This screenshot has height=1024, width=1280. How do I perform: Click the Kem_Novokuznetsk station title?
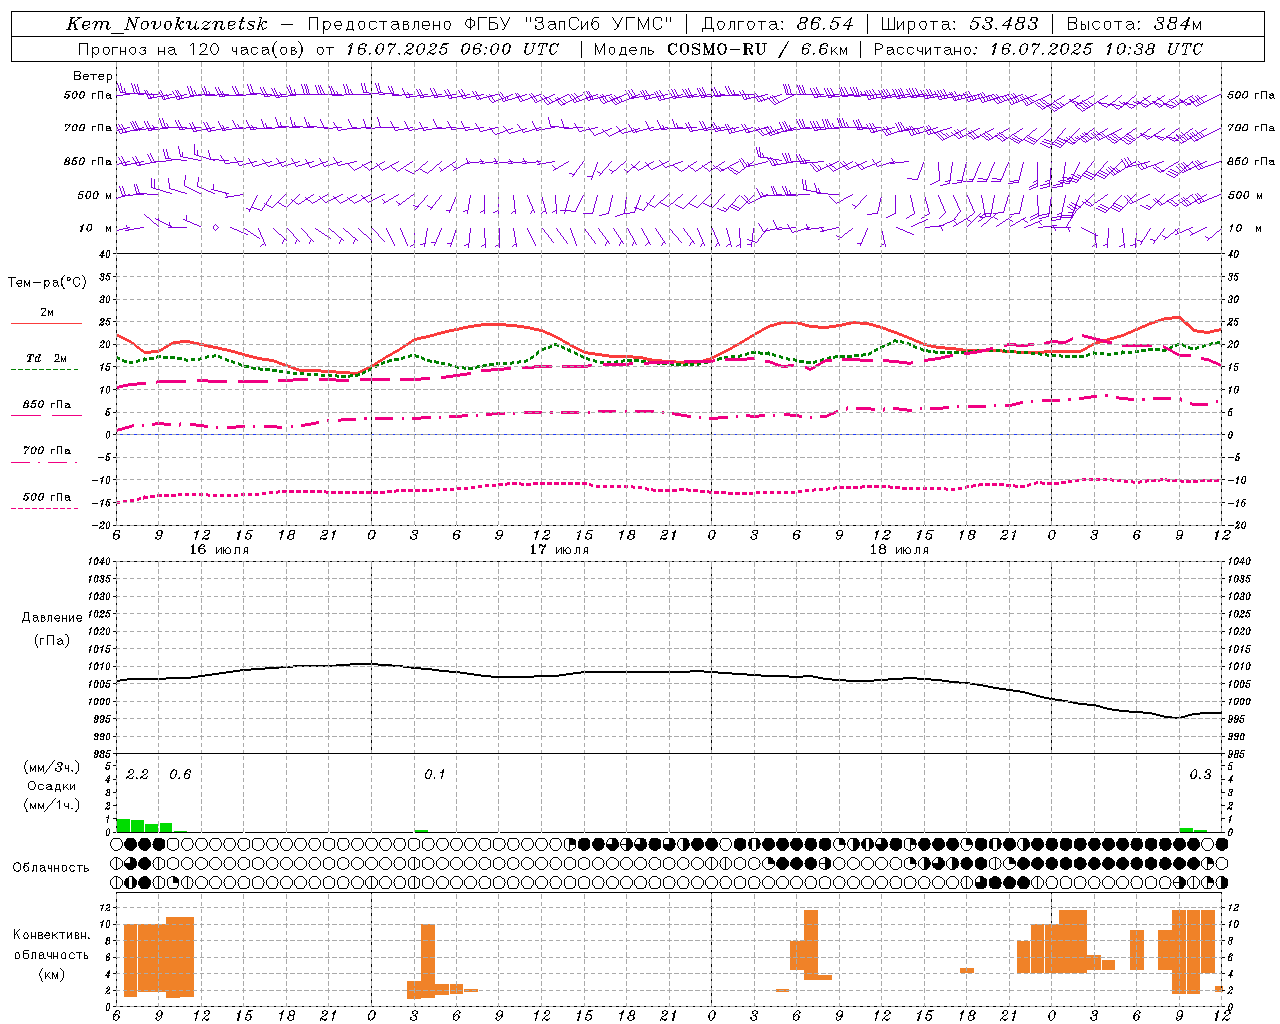[x=167, y=24]
